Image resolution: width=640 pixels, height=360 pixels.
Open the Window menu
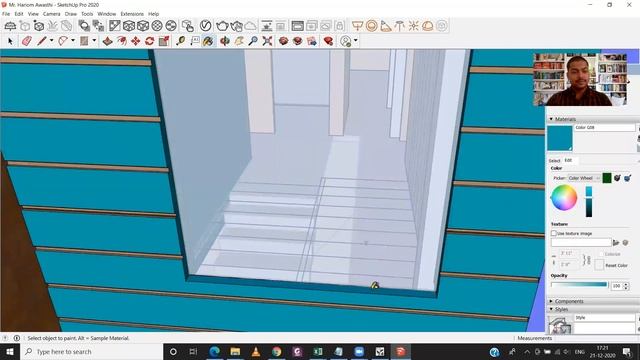[x=107, y=14]
